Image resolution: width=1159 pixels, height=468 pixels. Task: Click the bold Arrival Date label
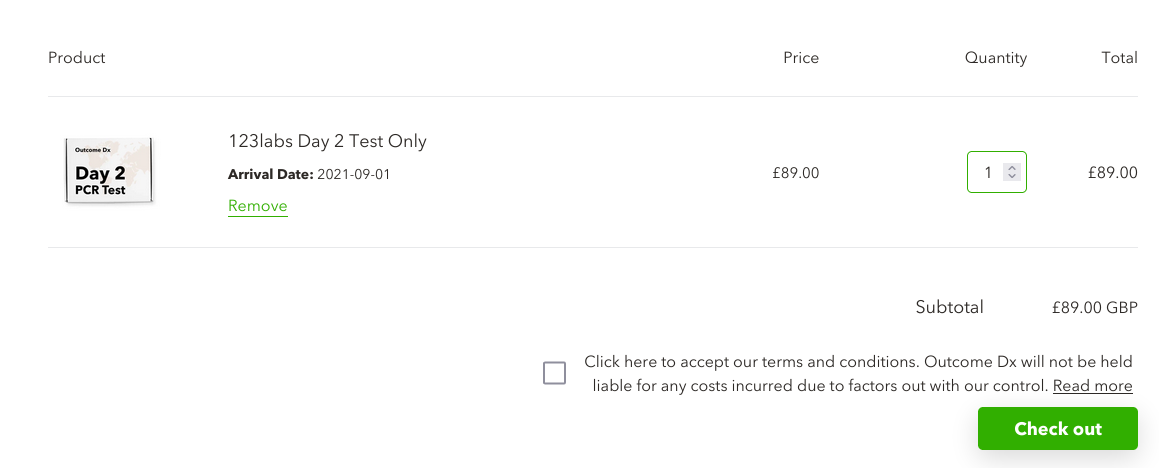click(x=271, y=175)
